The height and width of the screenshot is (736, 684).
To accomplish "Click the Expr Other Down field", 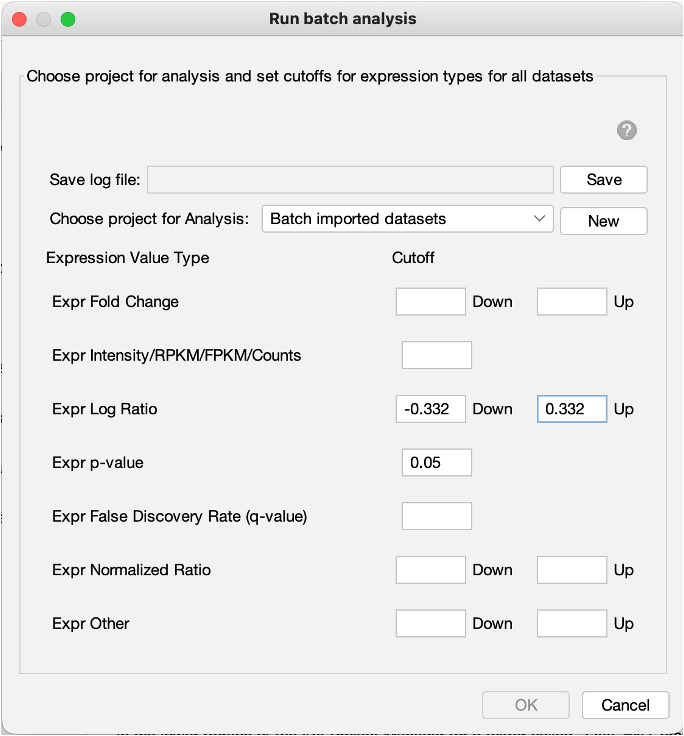I will coord(430,624).
